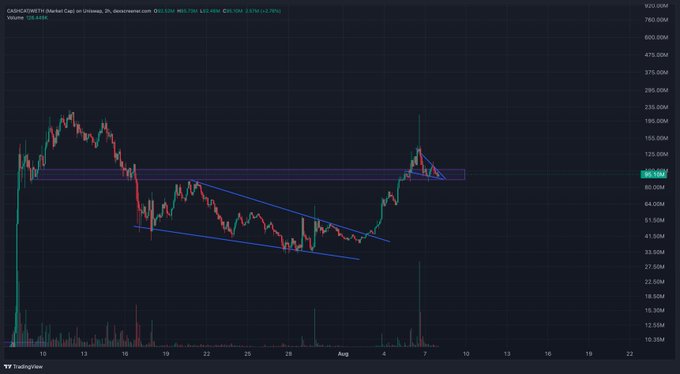Click the Aug label on the time axis
680x374 pixels.
tap(343, 354)
